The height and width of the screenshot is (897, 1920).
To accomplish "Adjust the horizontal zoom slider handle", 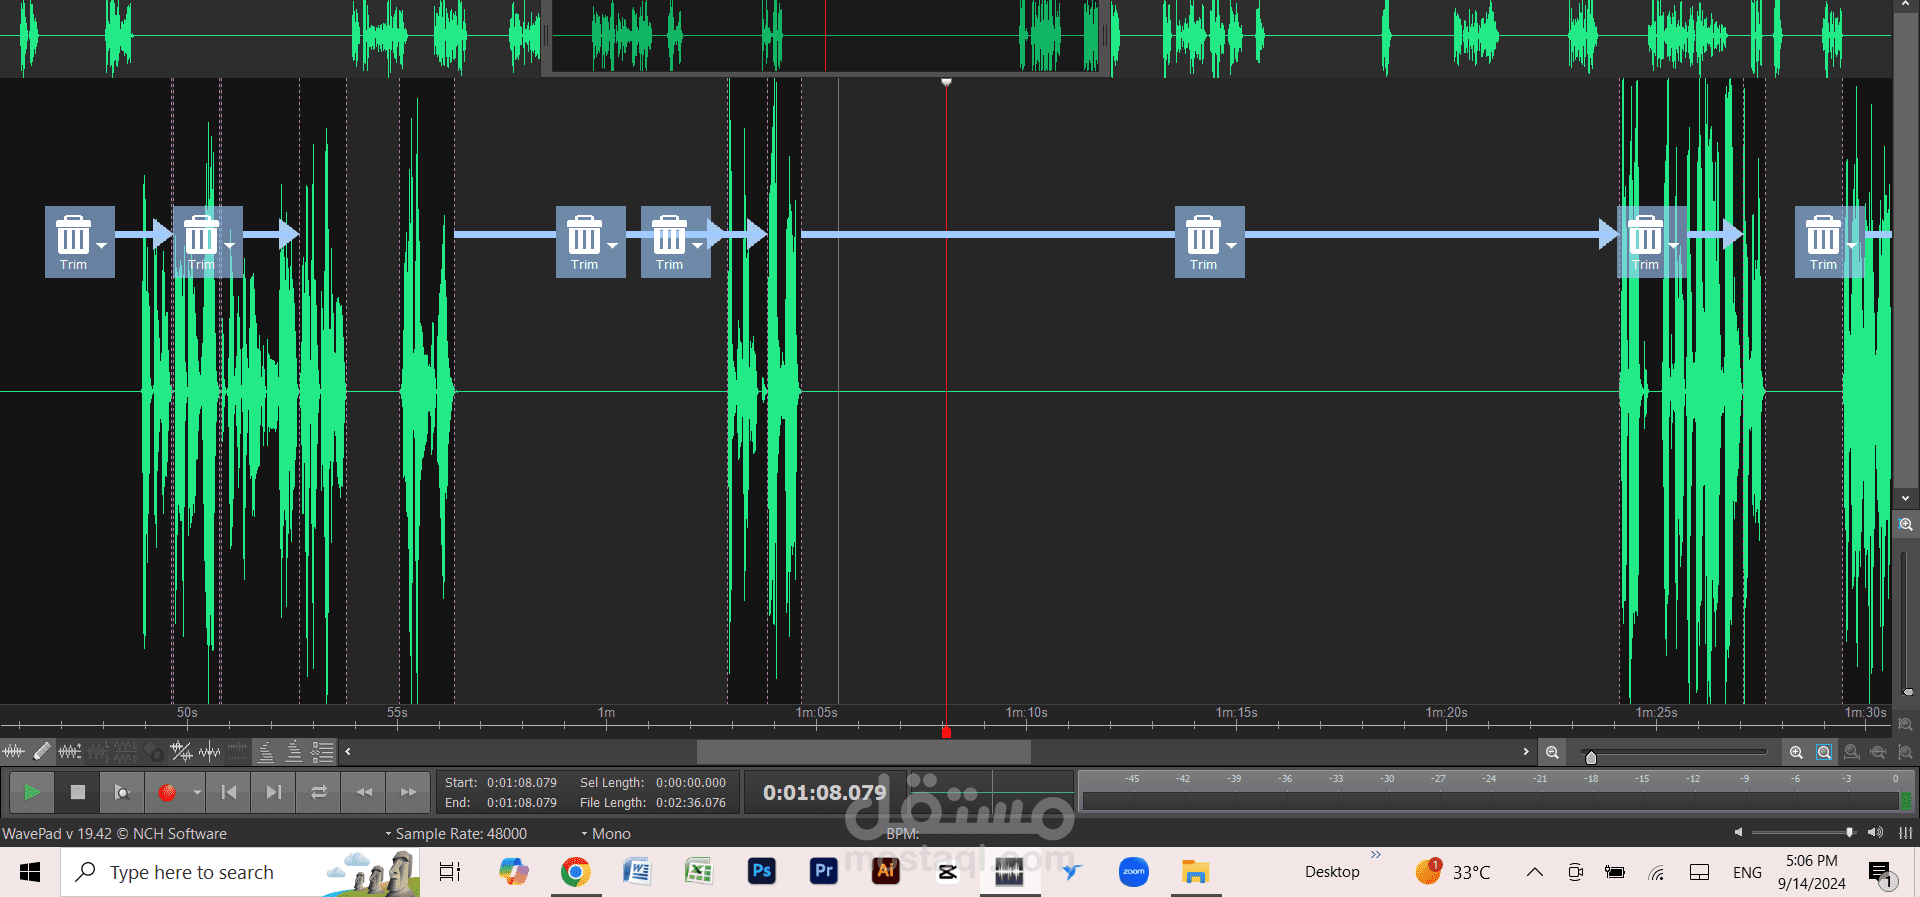I will point(1591,757).
